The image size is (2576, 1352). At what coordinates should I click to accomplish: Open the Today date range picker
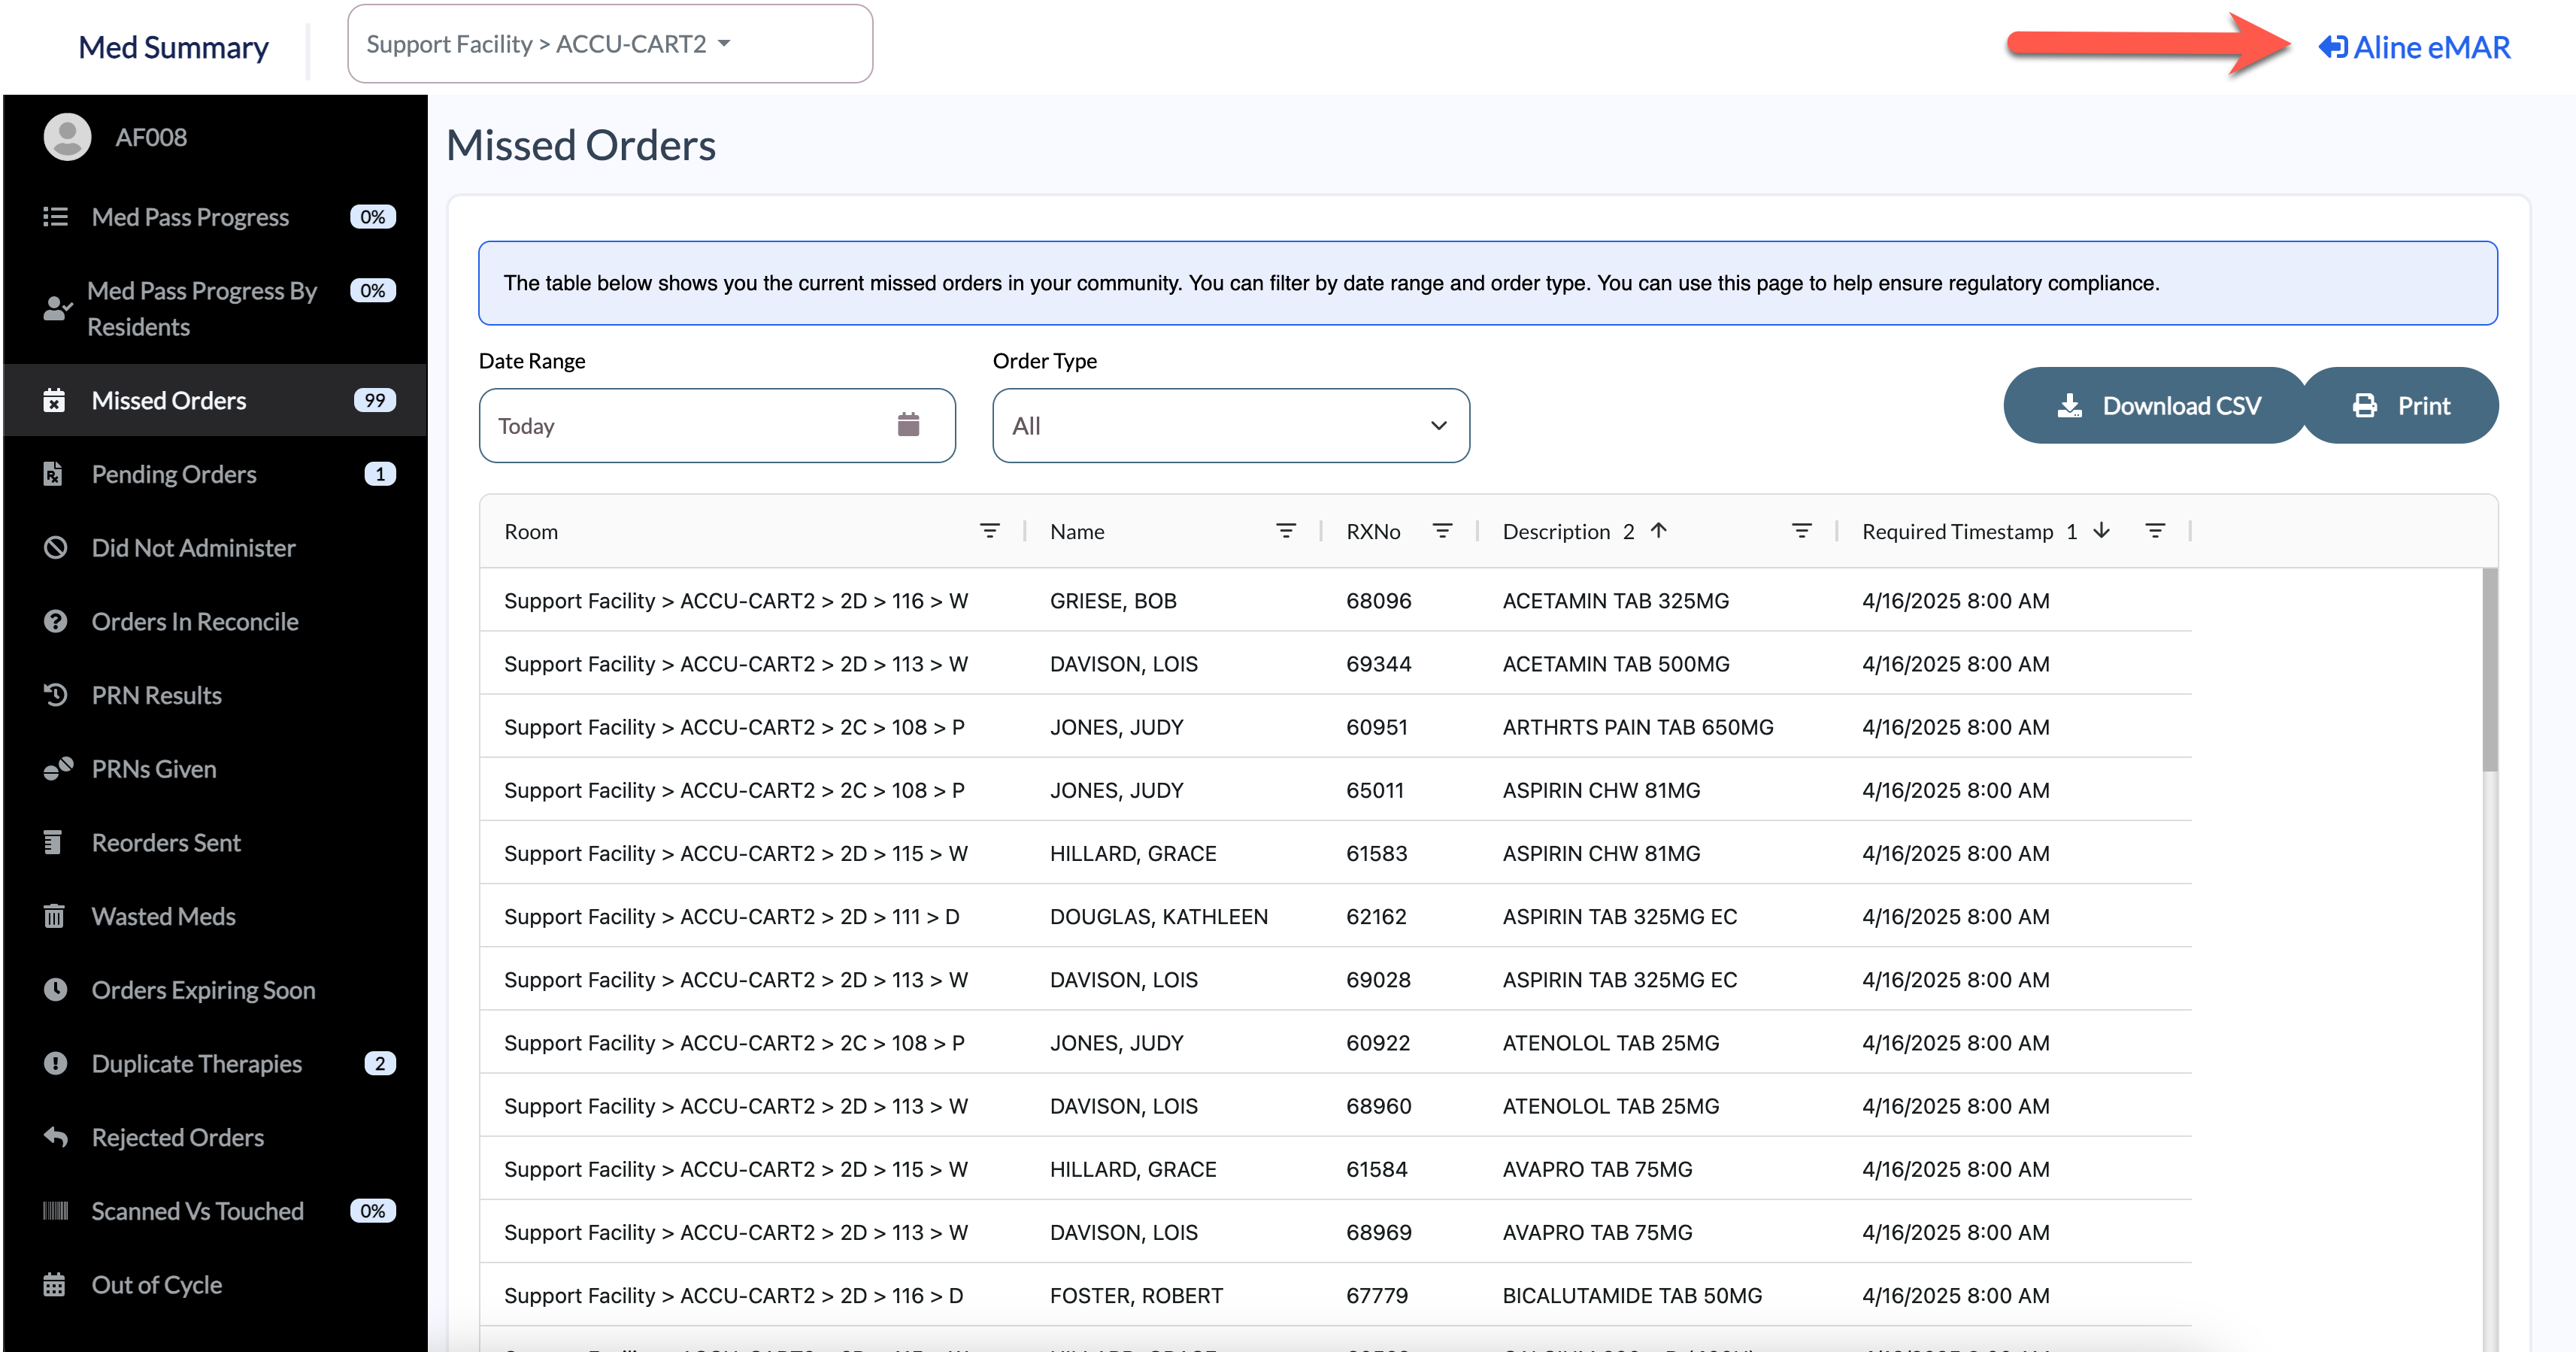700,426
